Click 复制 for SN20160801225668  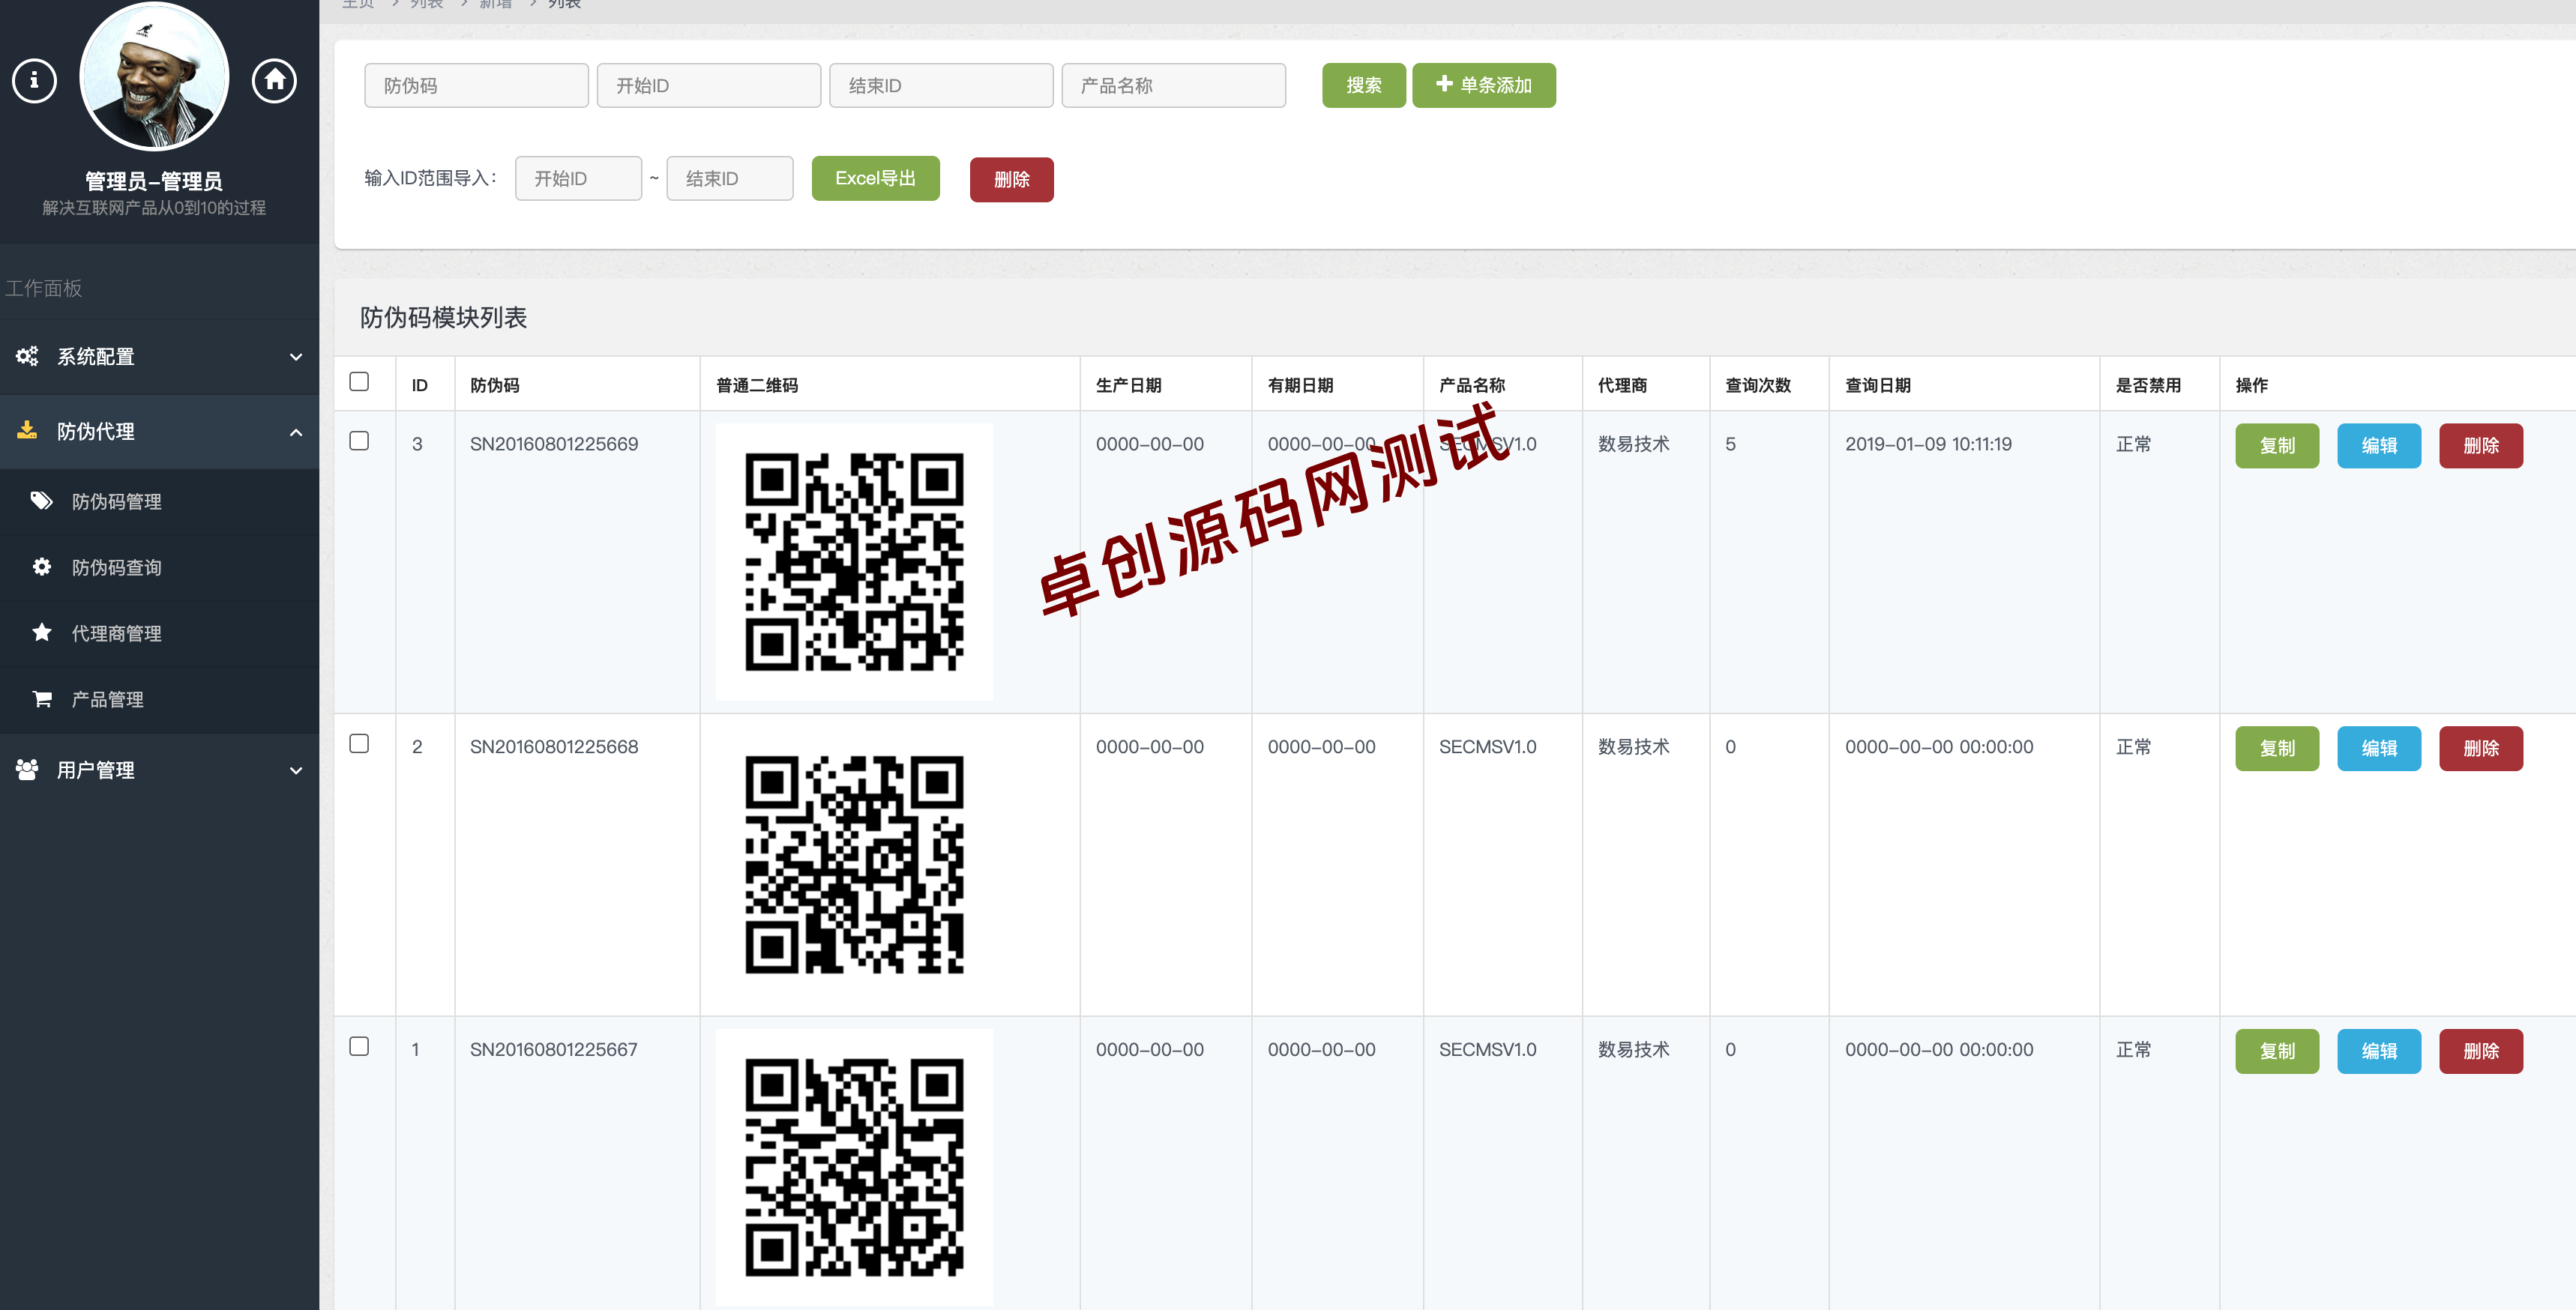click(x=2277, y=749)
